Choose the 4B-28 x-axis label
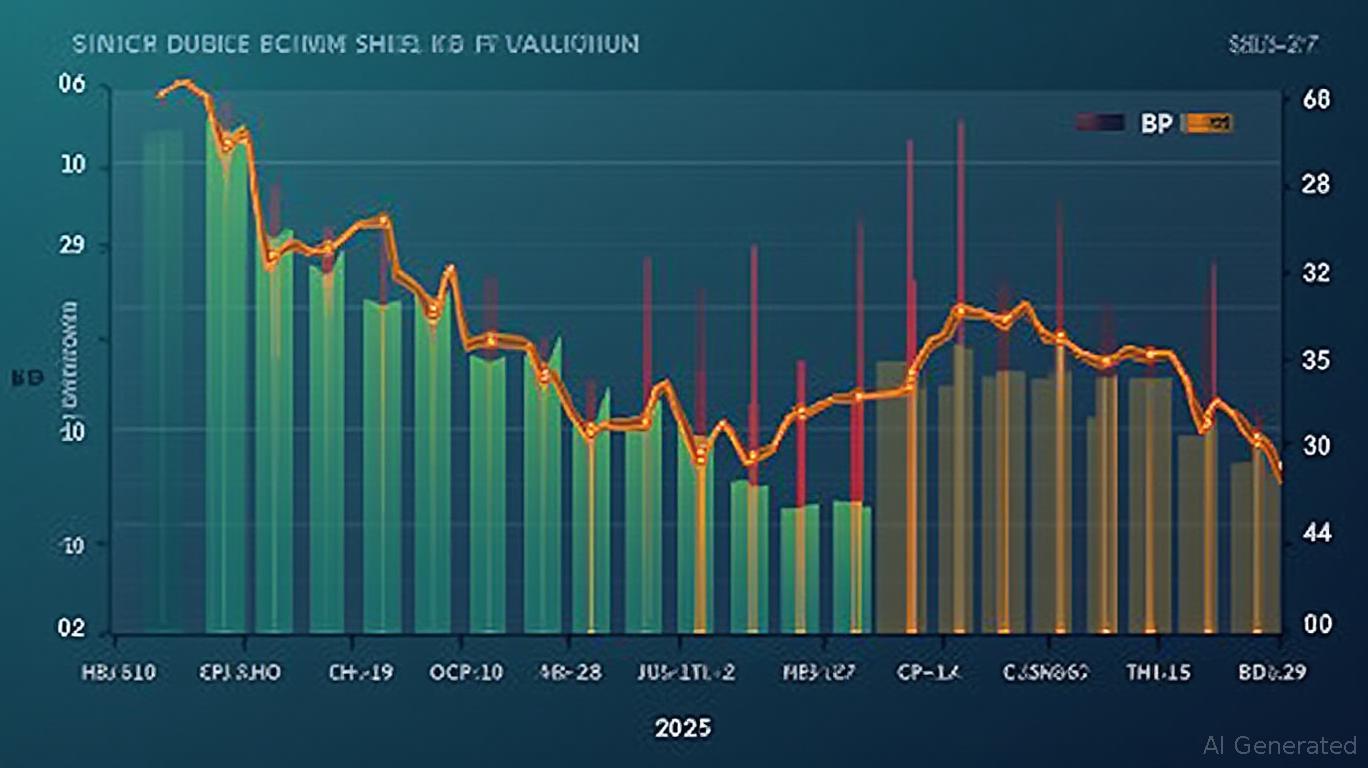Screen dimensions: 1368x768 (x=570, y=672)
